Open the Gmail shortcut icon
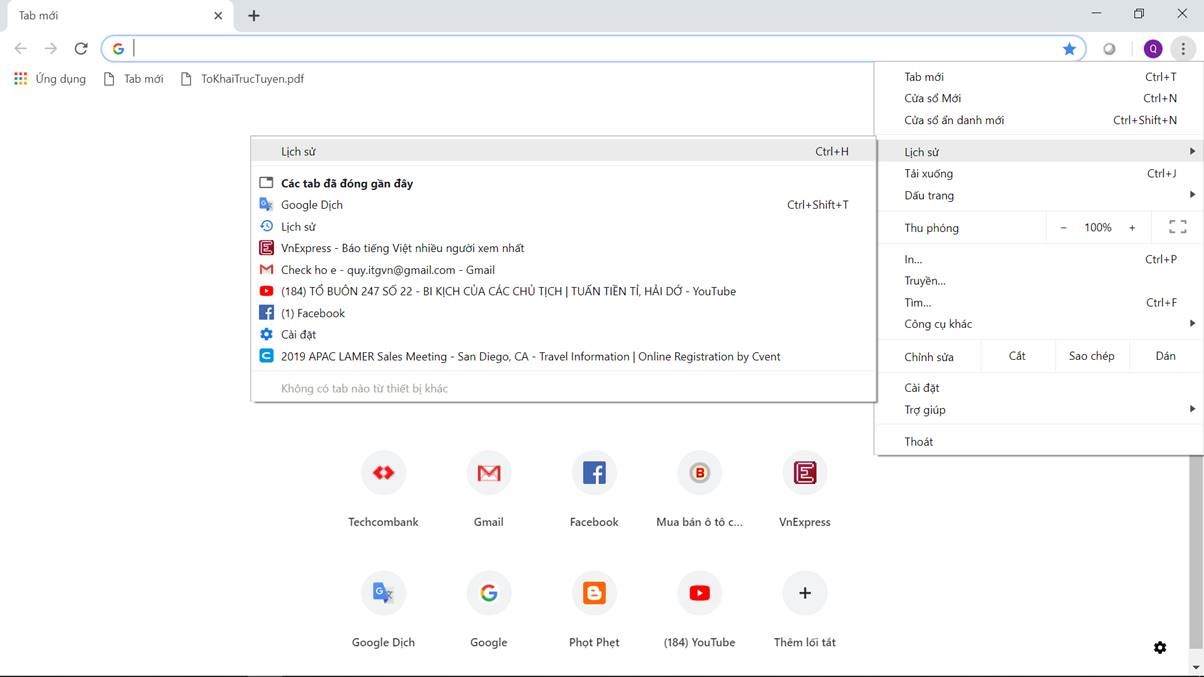This screenshot has width=1204, height=677. [488, 473]
